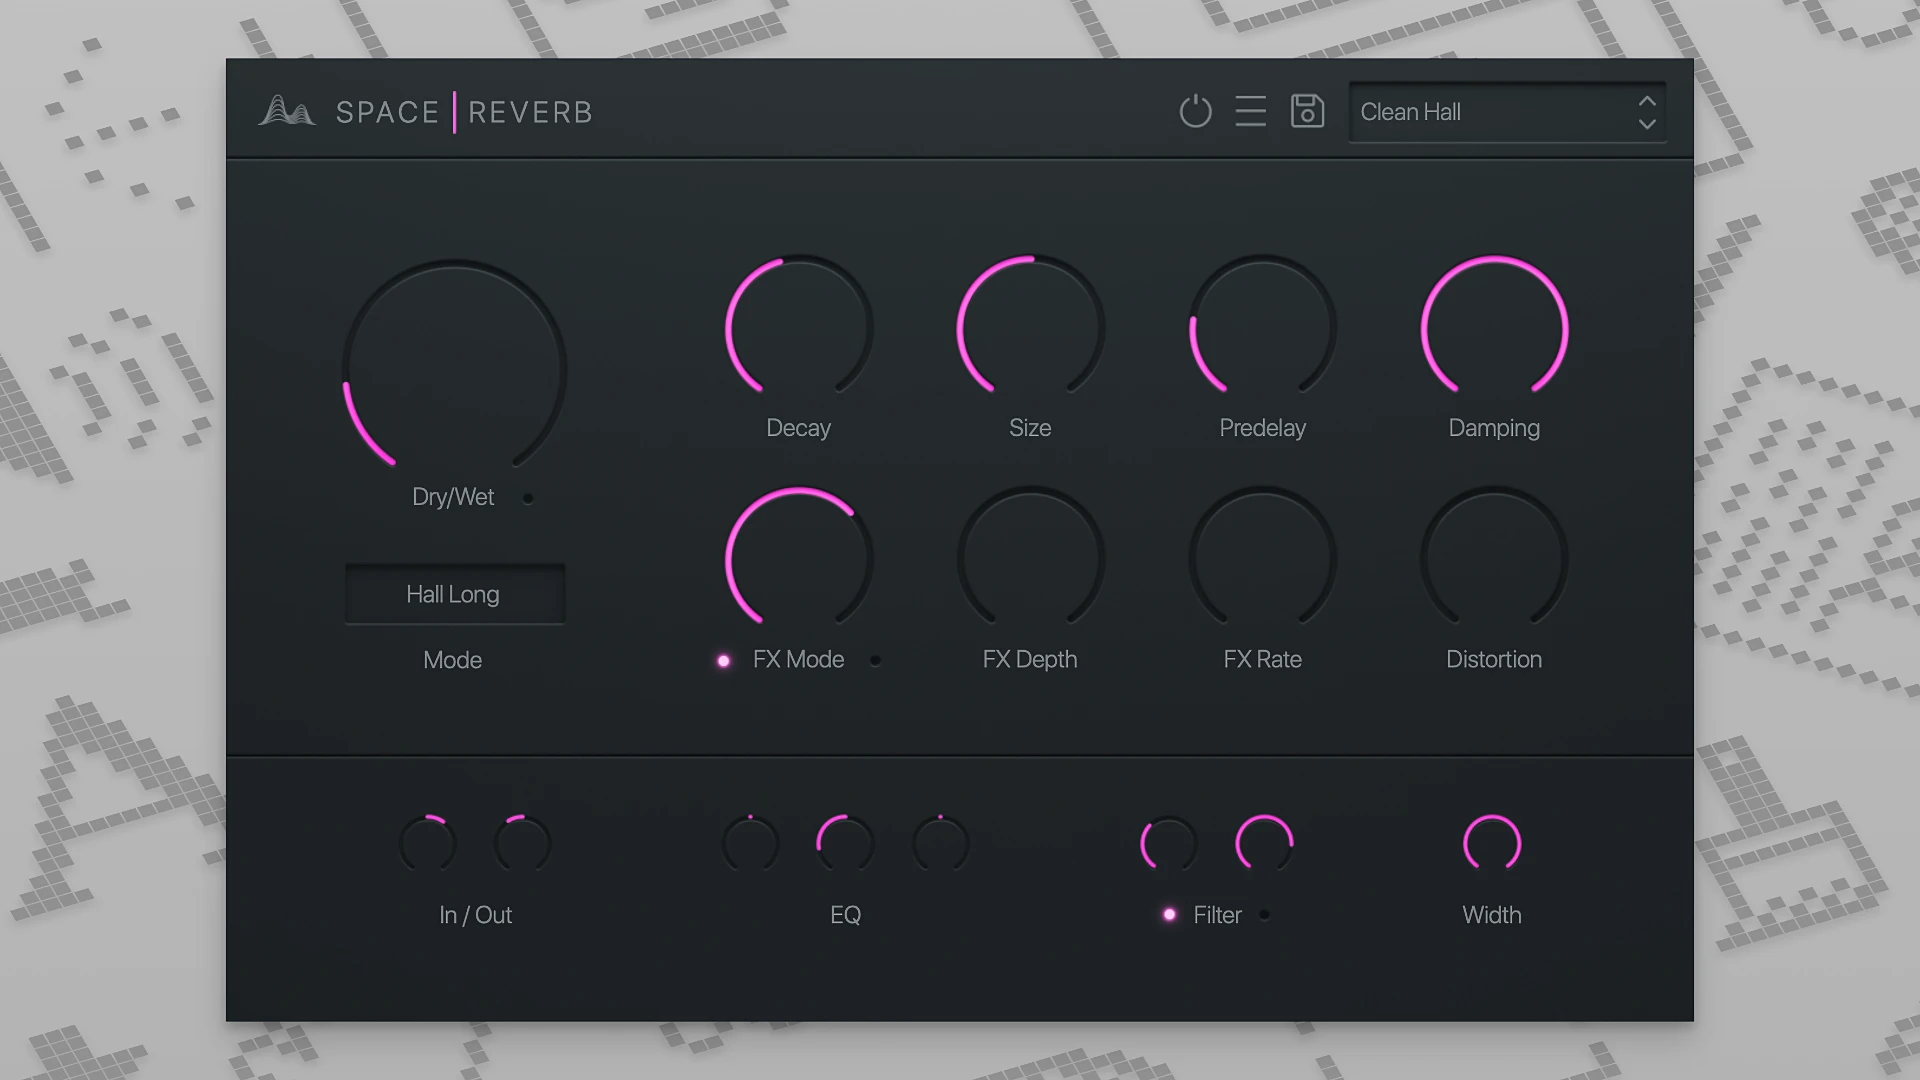Click the power bypass icon
Viewport: 1920px width, 1080px height.
[1196, 111]
